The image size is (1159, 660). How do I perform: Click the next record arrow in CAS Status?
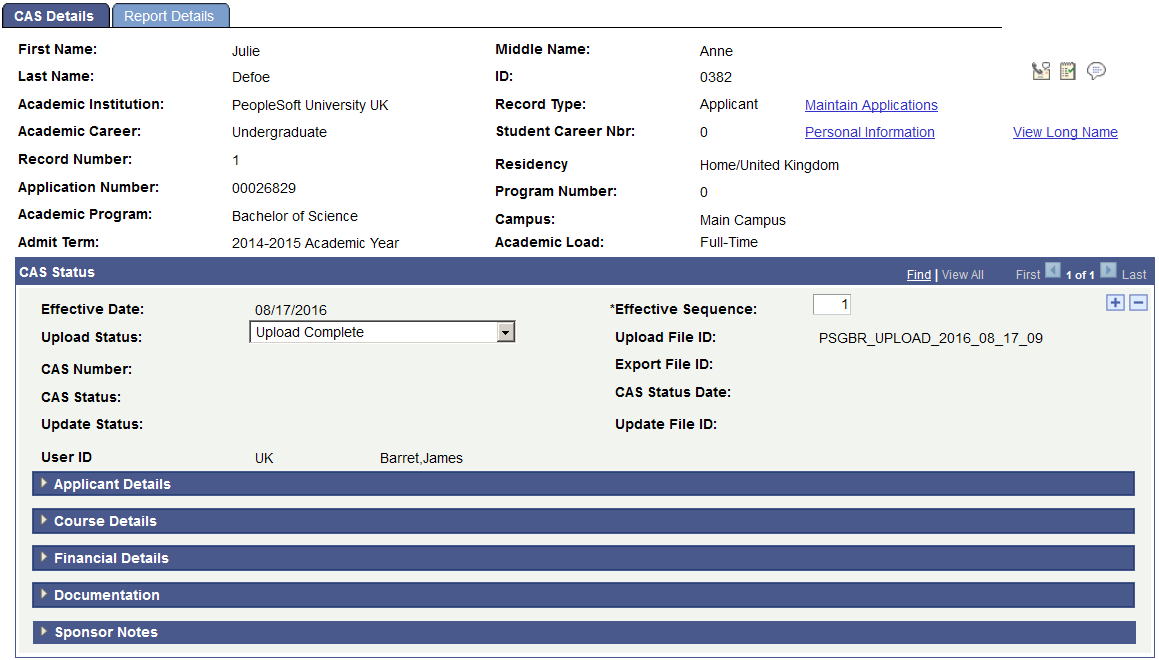(x=1108, y=270)
